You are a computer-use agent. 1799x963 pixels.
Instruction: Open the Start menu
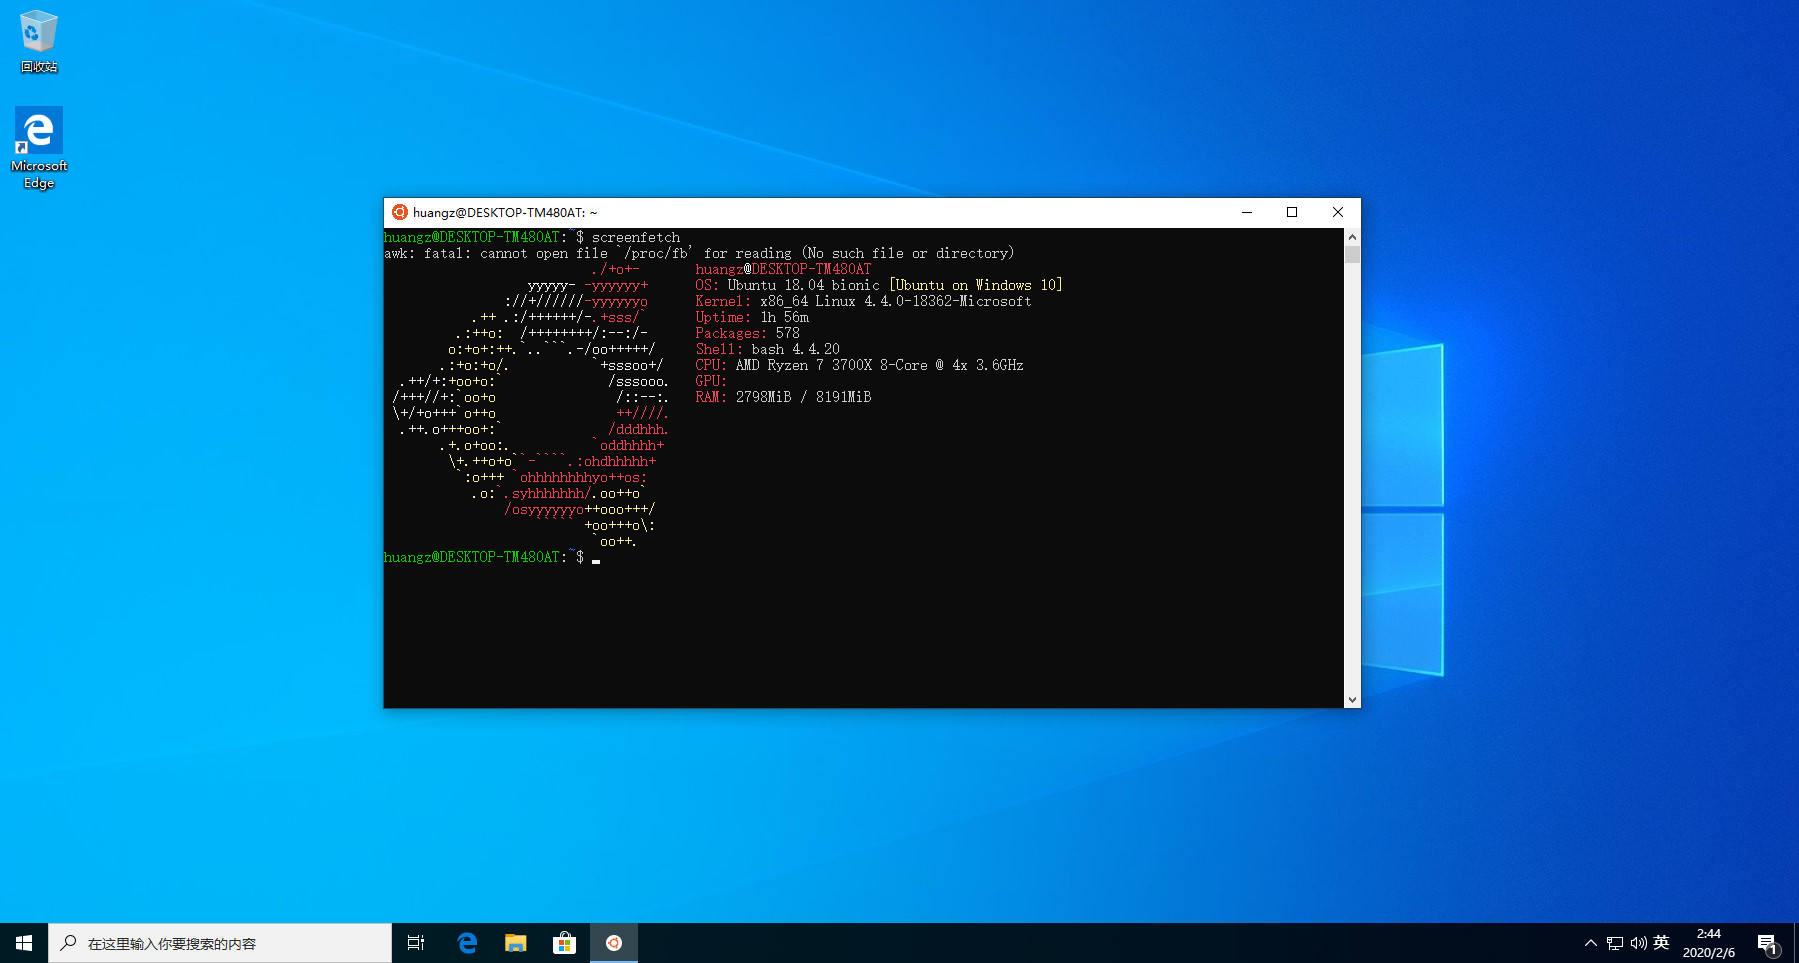(x=22, y=942)
